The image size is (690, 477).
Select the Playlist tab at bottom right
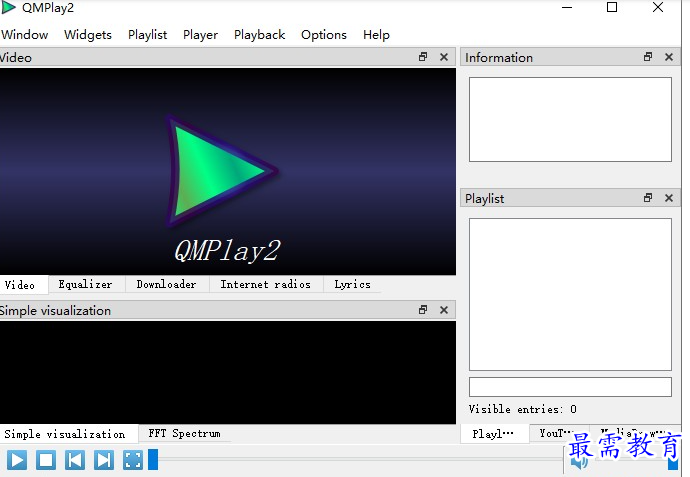(x=494, y=434)
